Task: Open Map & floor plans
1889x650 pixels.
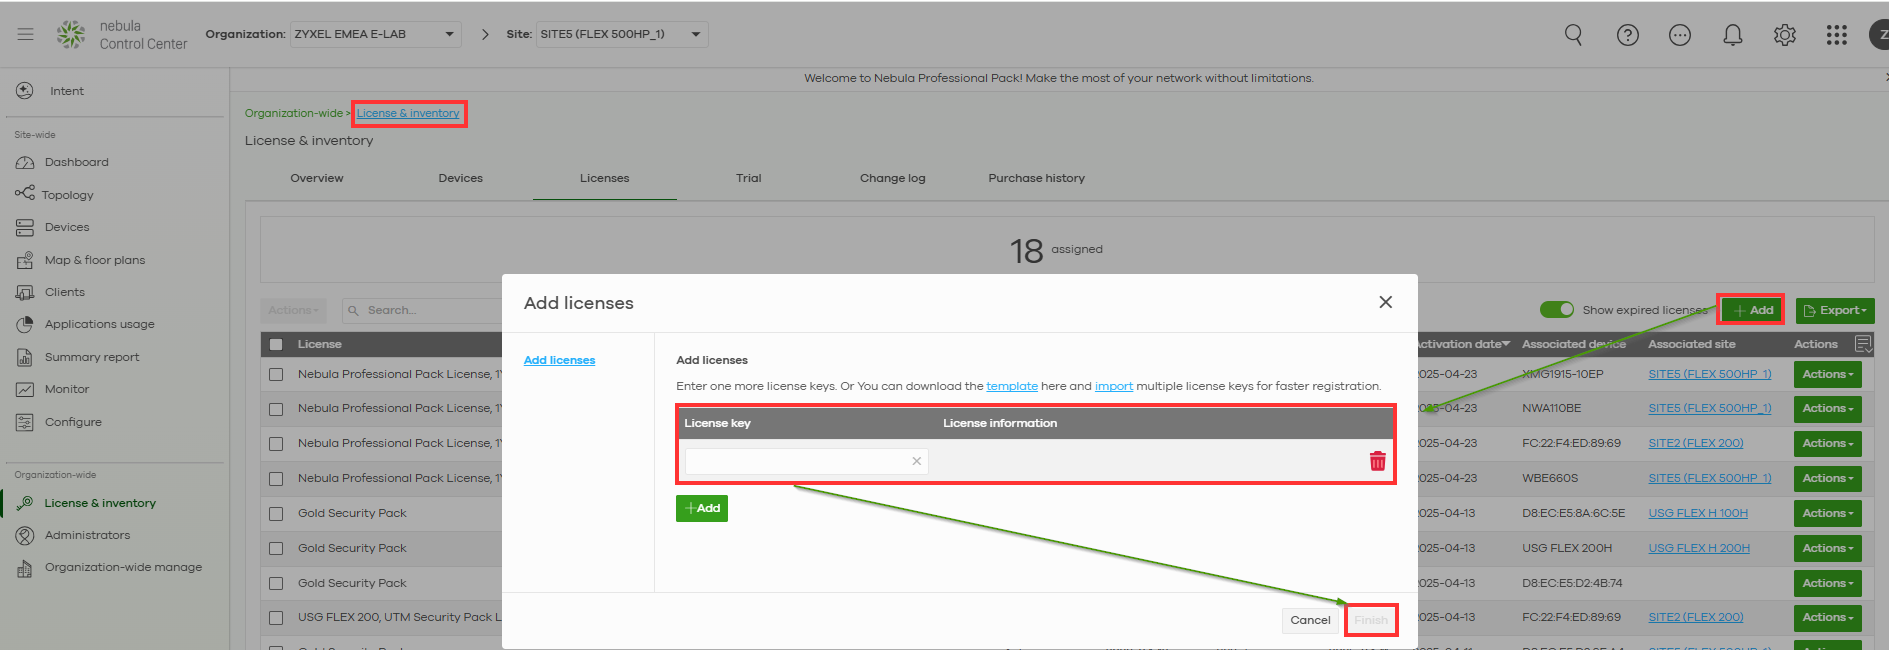Action: [95, 260]
